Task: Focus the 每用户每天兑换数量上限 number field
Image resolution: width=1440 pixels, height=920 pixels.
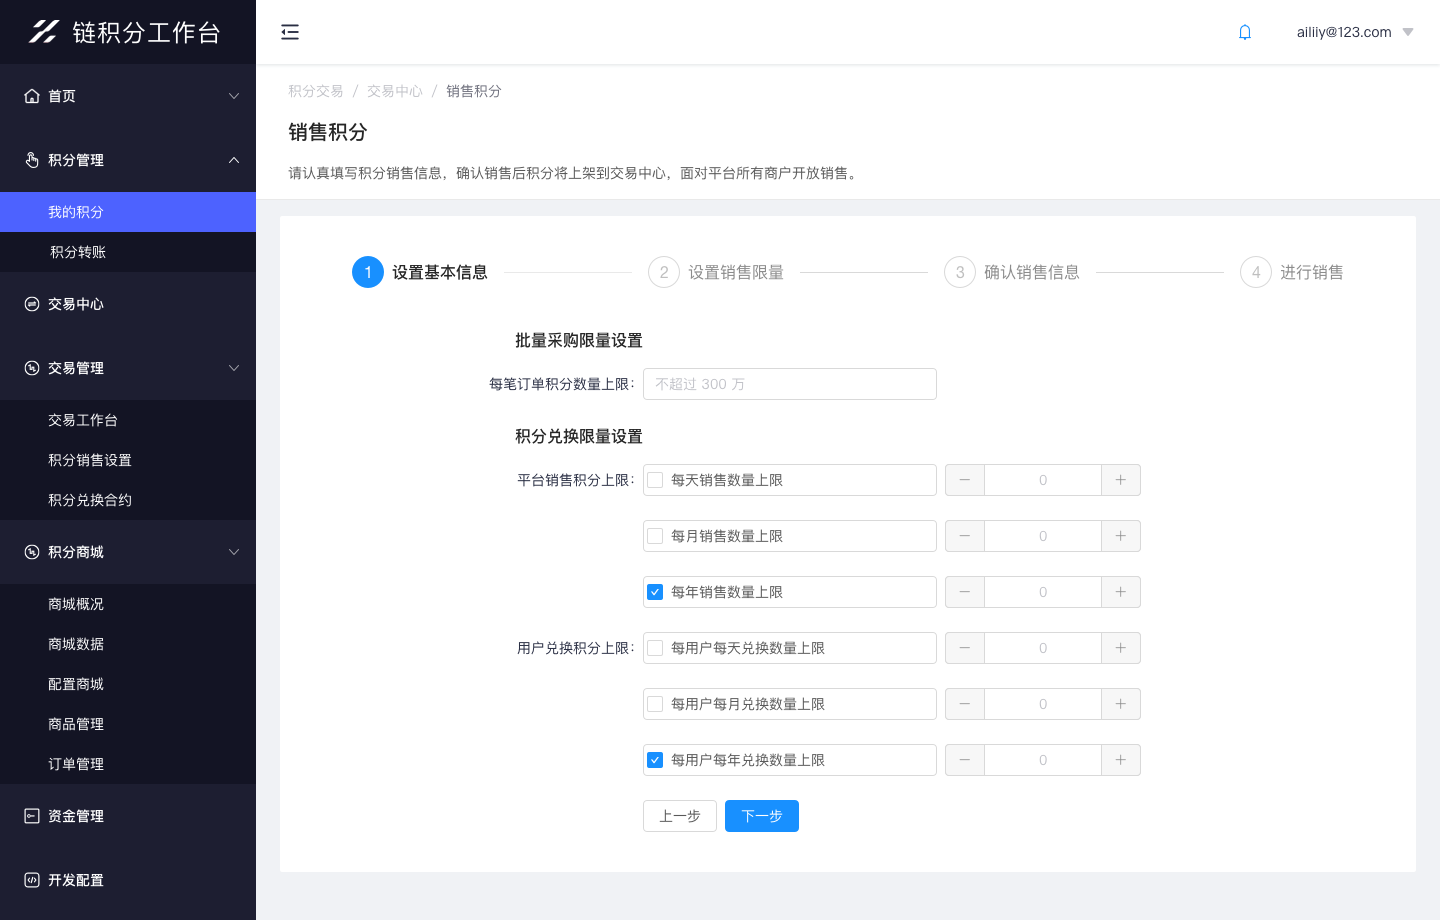Action: [1043, 648]
